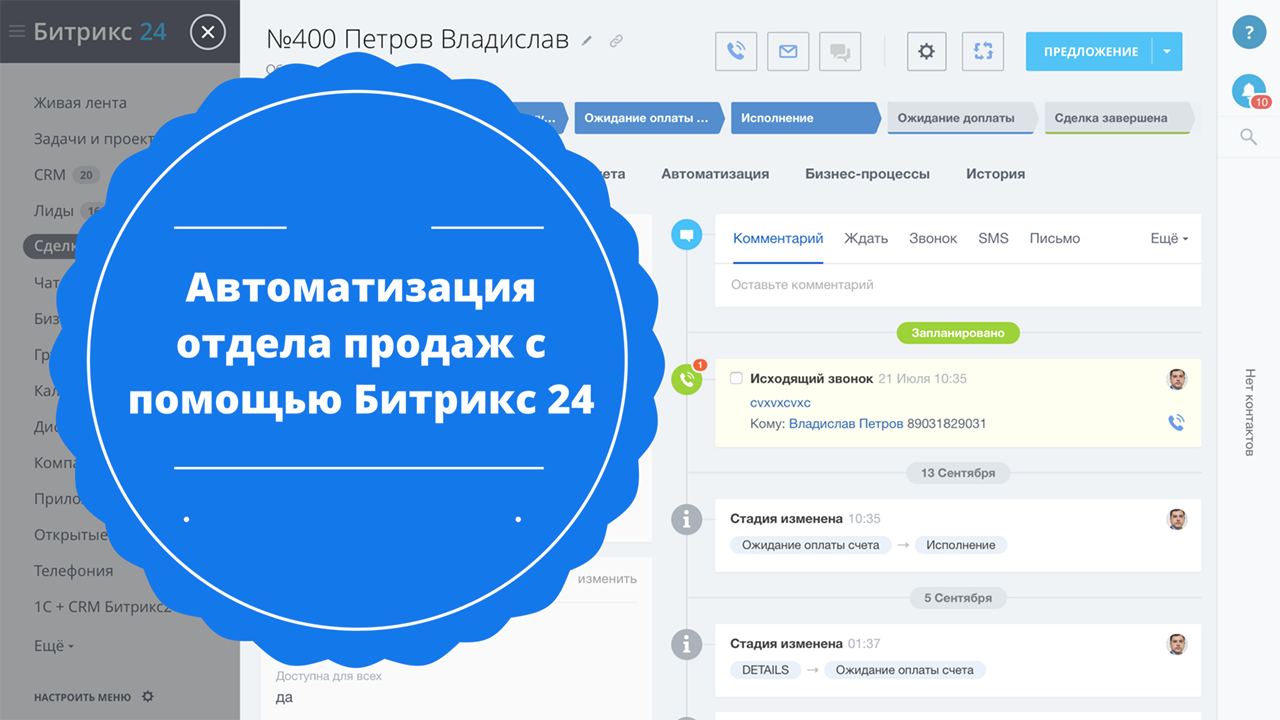Open CRM in sidebar menu

(50, 175)
